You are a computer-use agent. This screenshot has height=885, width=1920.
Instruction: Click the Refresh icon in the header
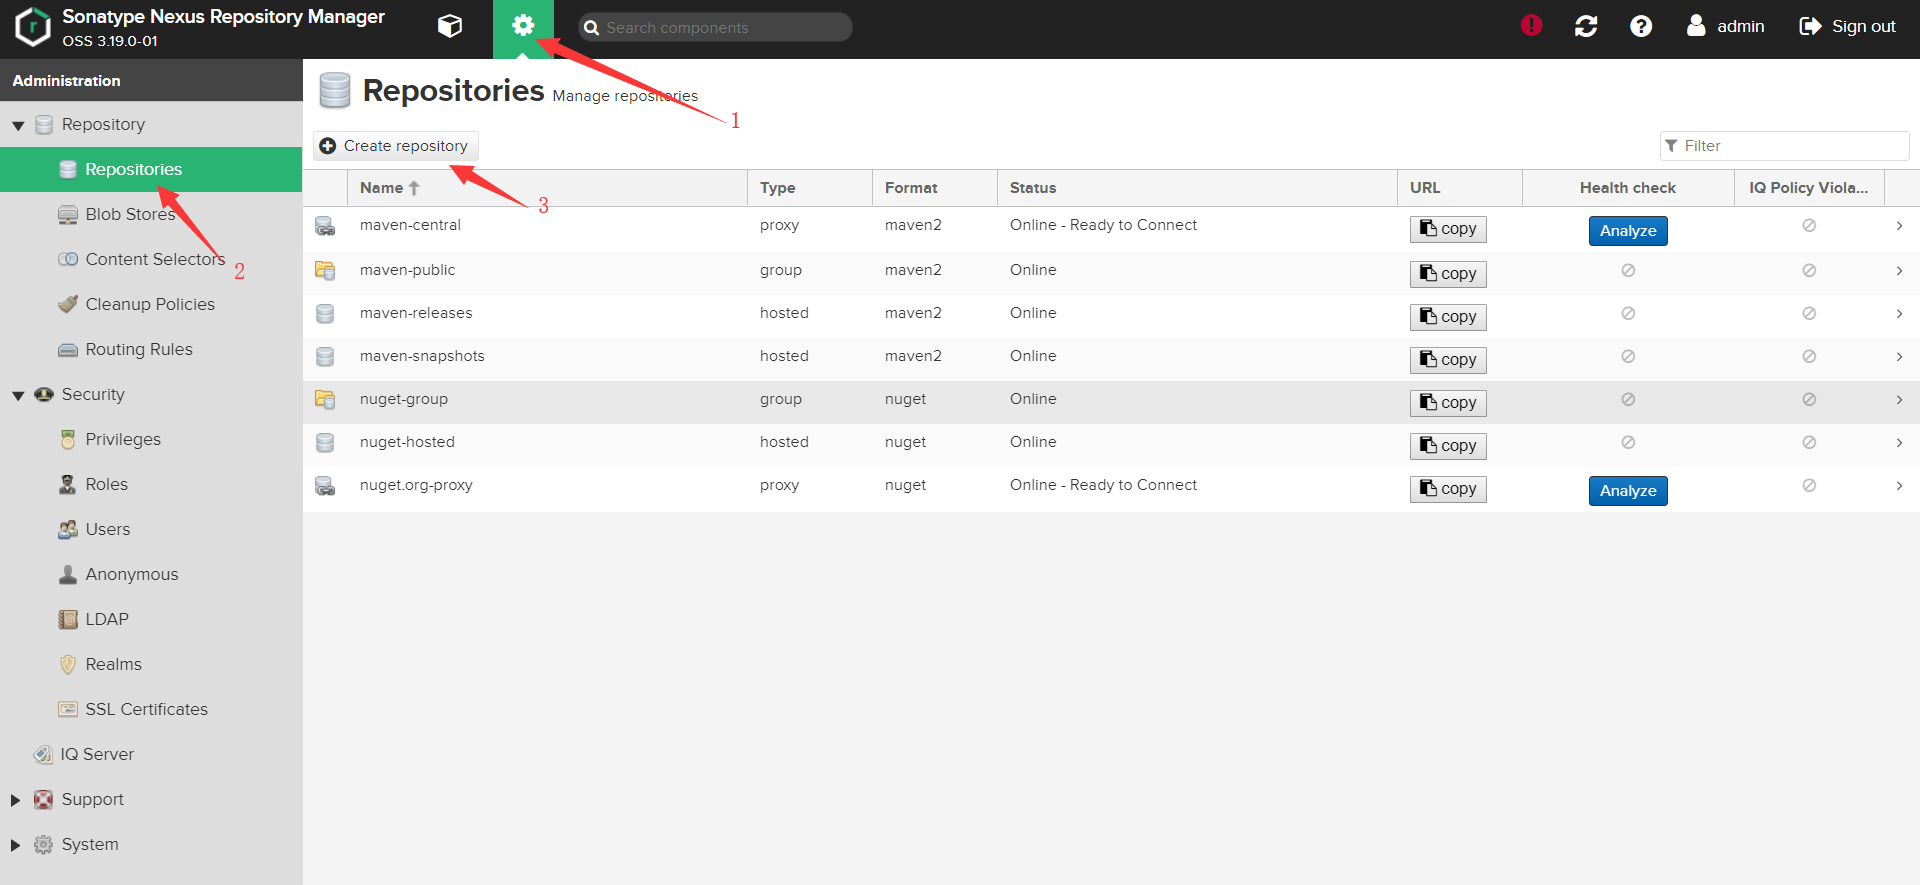1586,26
